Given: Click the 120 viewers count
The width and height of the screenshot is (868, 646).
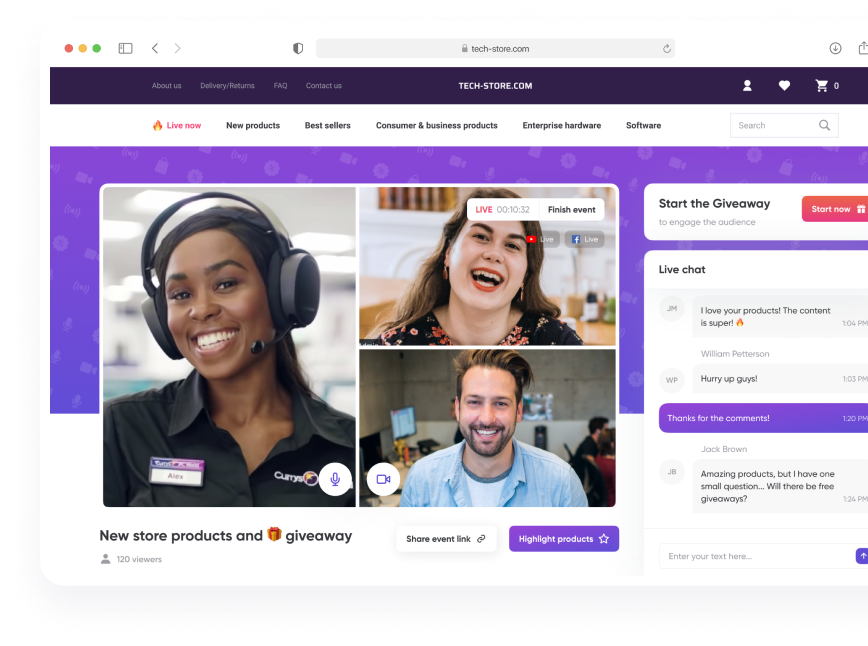Looking at the screenshot, I should click(131, 559).
